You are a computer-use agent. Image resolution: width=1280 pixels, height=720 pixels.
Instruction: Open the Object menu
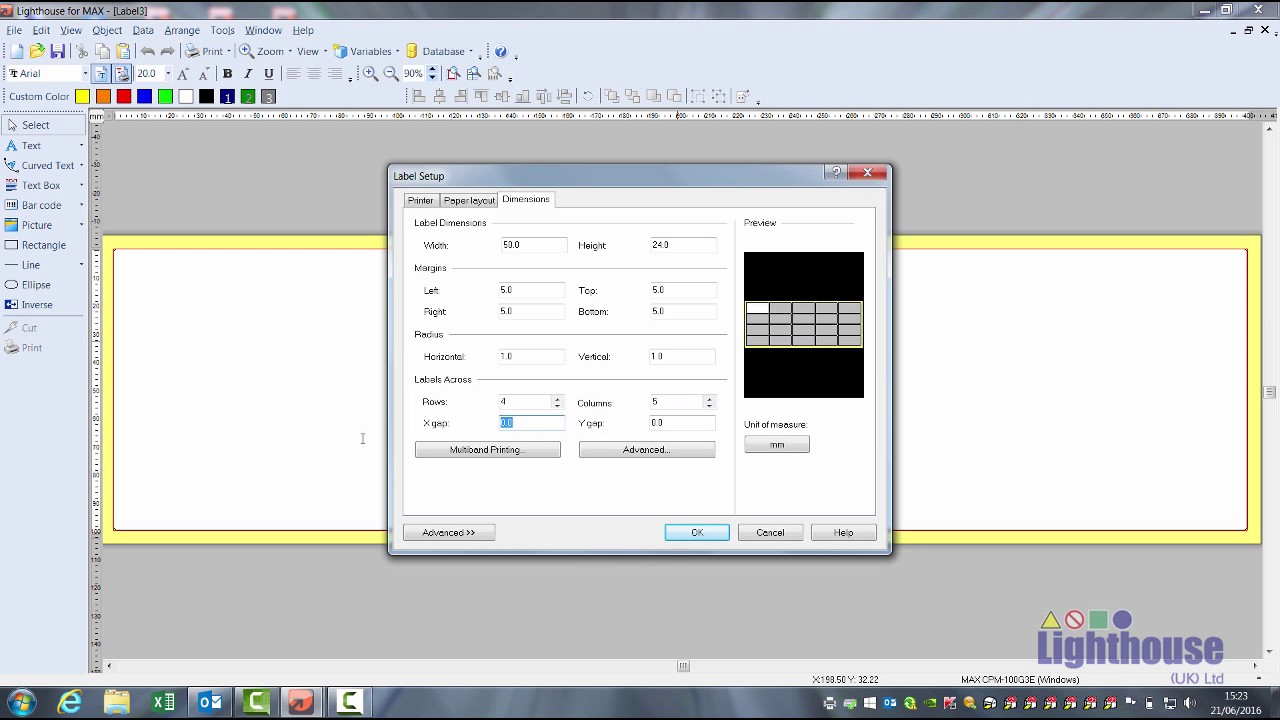point(107,30)
